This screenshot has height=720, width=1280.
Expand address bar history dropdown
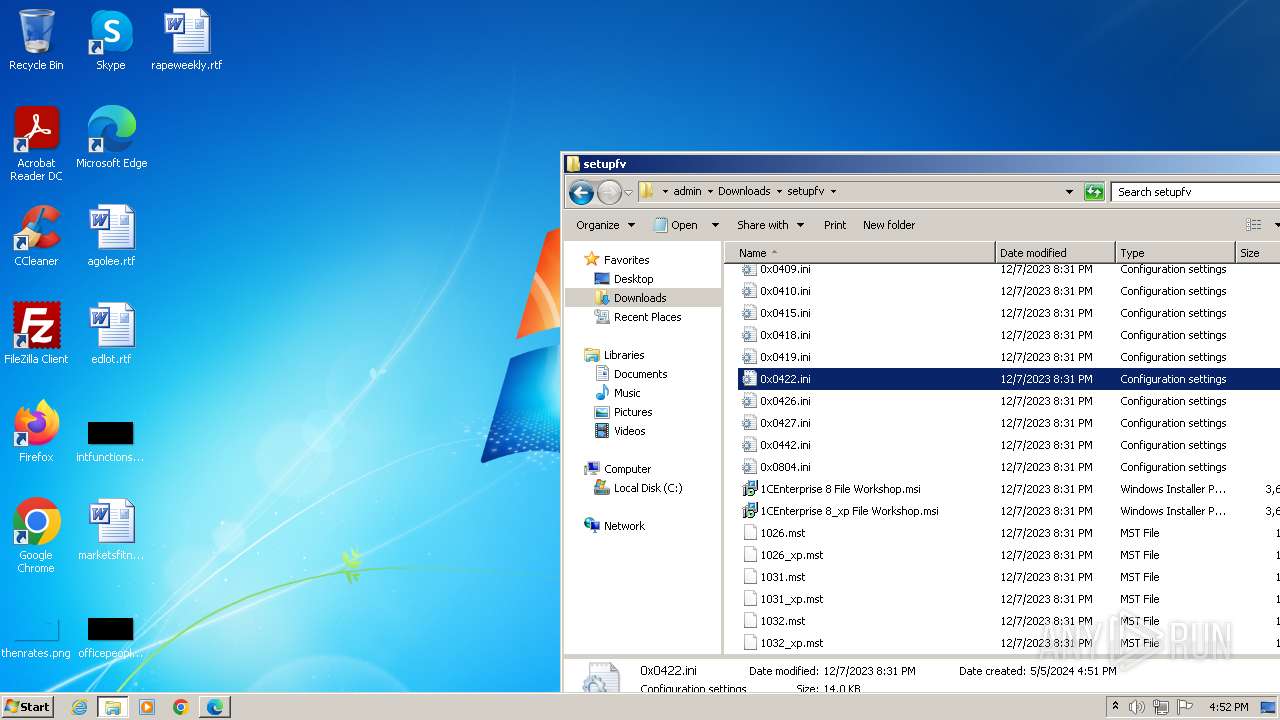point(1069,192)
